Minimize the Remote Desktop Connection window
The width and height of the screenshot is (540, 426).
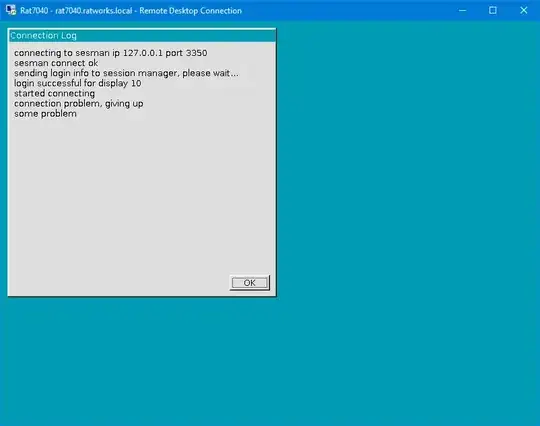pyautogui.click(x=463, y=10)
